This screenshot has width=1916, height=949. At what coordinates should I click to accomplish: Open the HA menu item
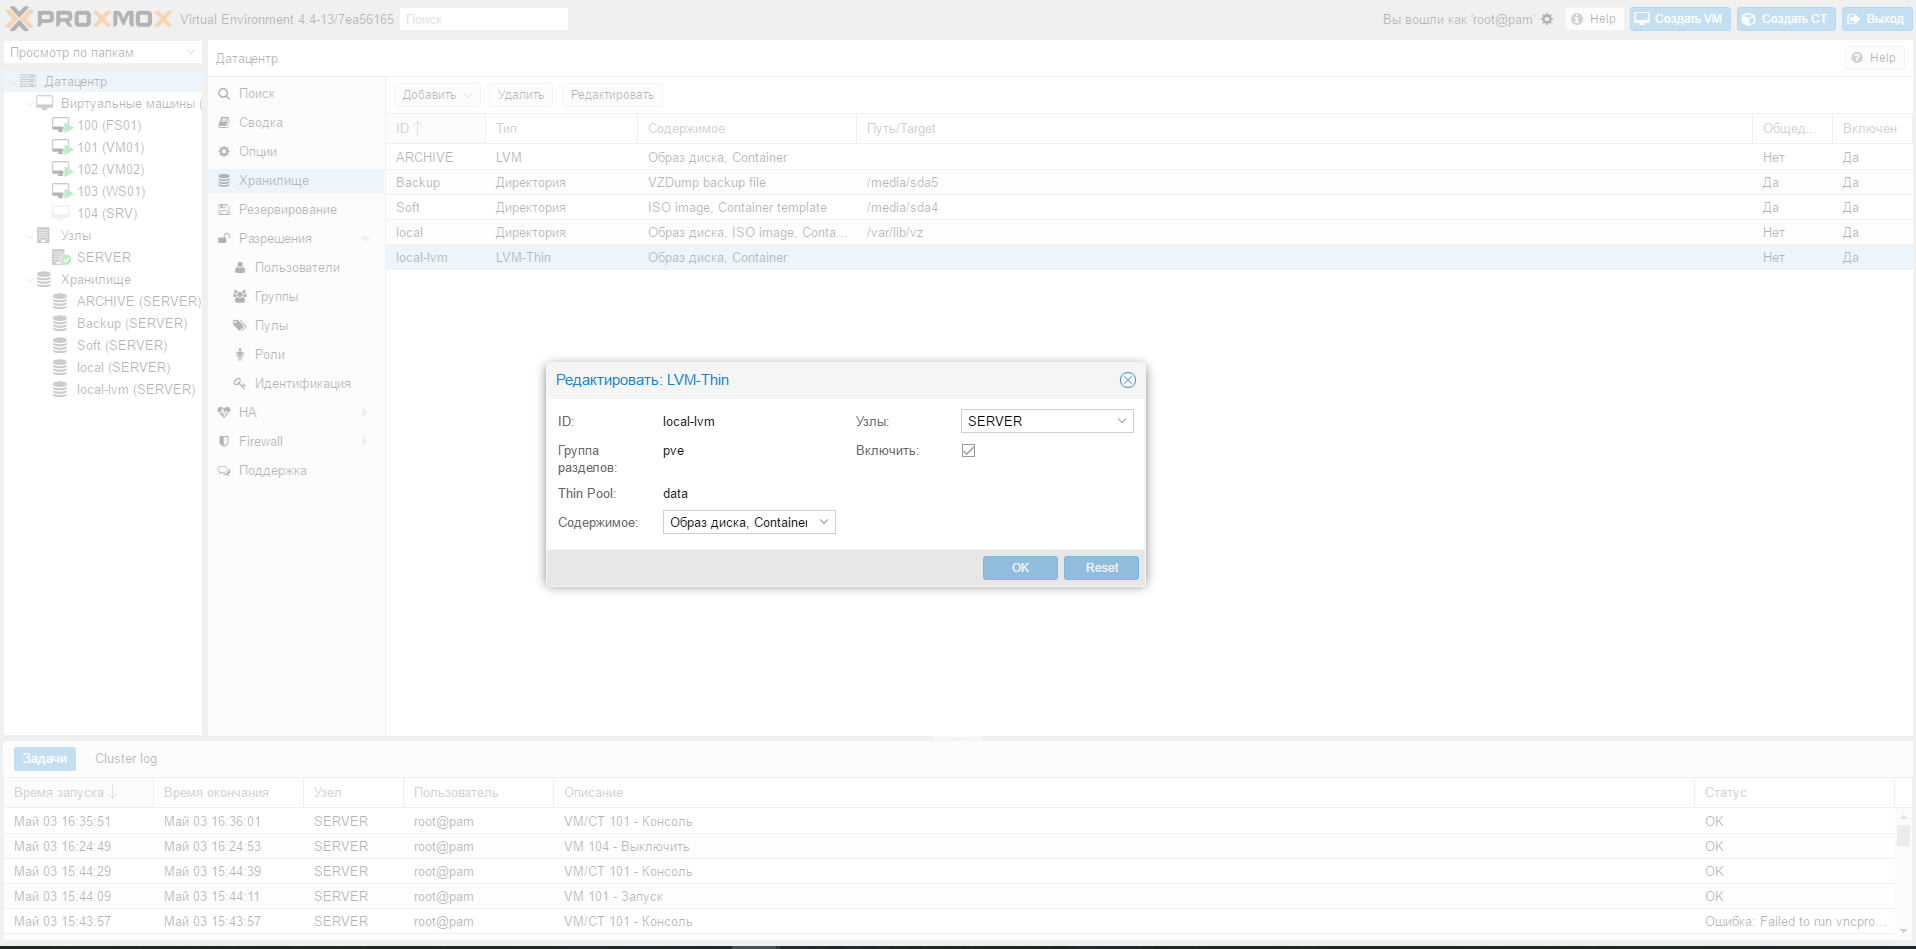click(296, 412)
